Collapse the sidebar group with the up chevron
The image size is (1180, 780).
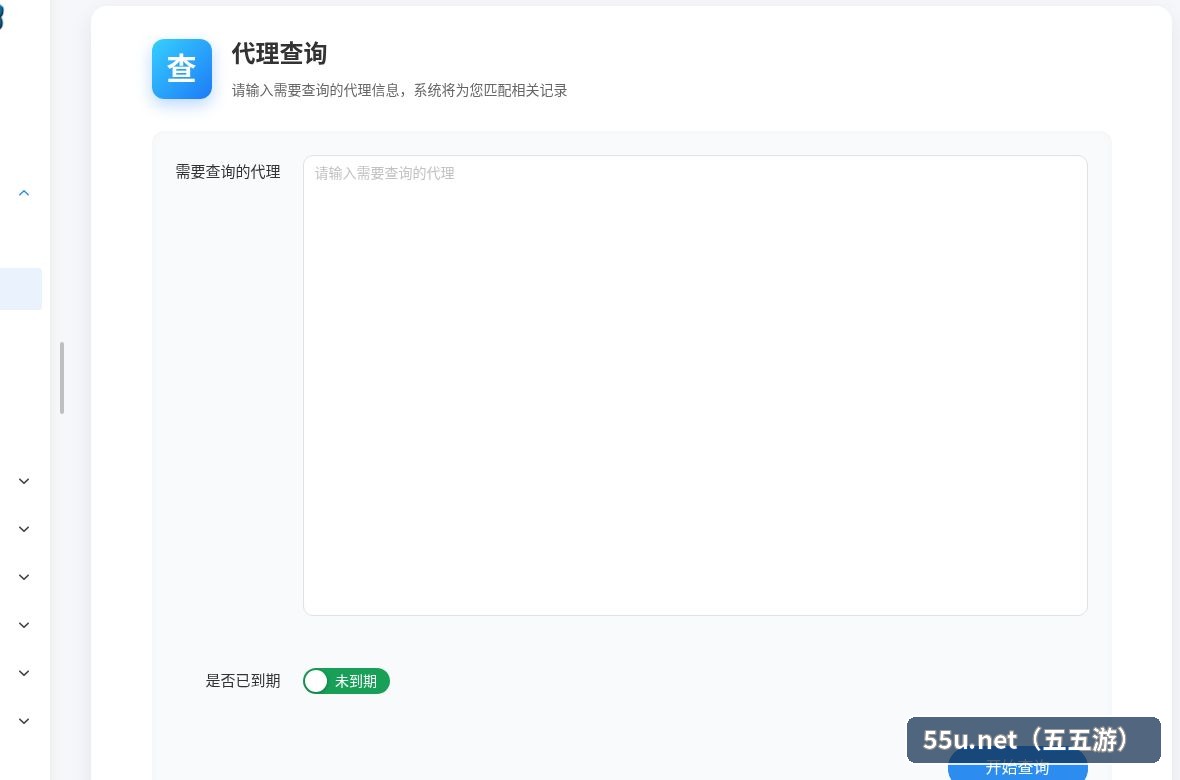point(24,193)
